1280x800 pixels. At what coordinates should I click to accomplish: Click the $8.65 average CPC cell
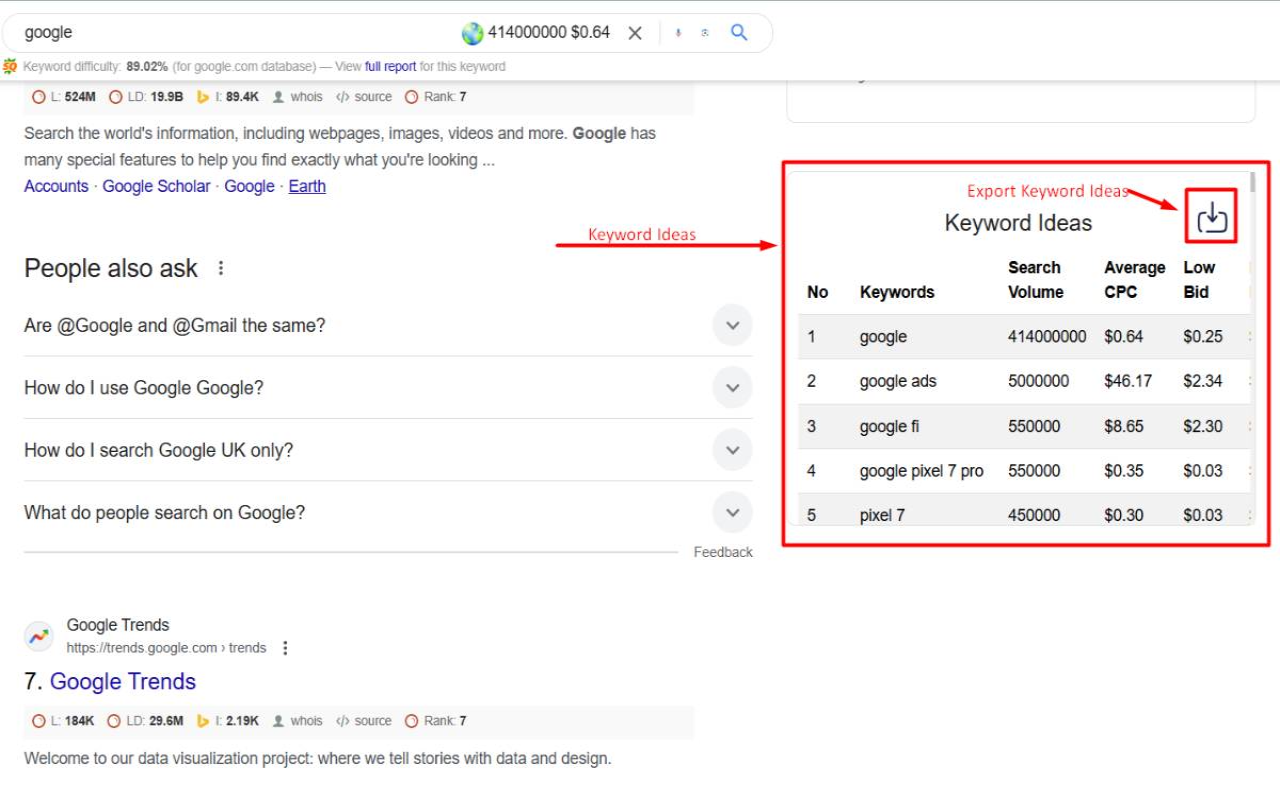coord(1124,426)
